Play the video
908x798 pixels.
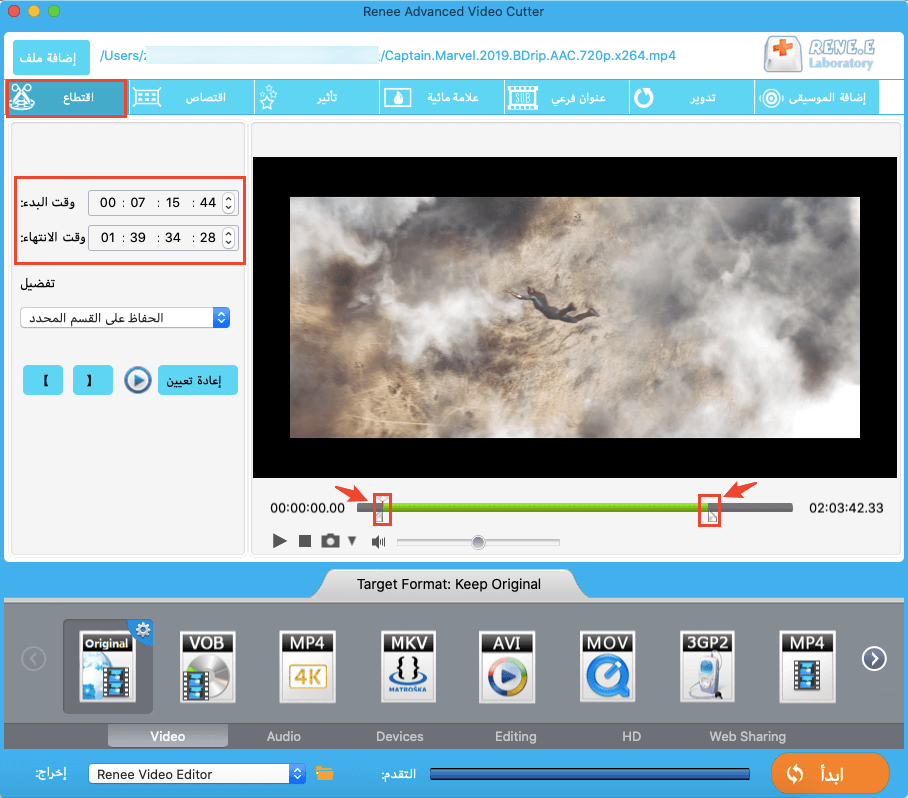[279, 541]
